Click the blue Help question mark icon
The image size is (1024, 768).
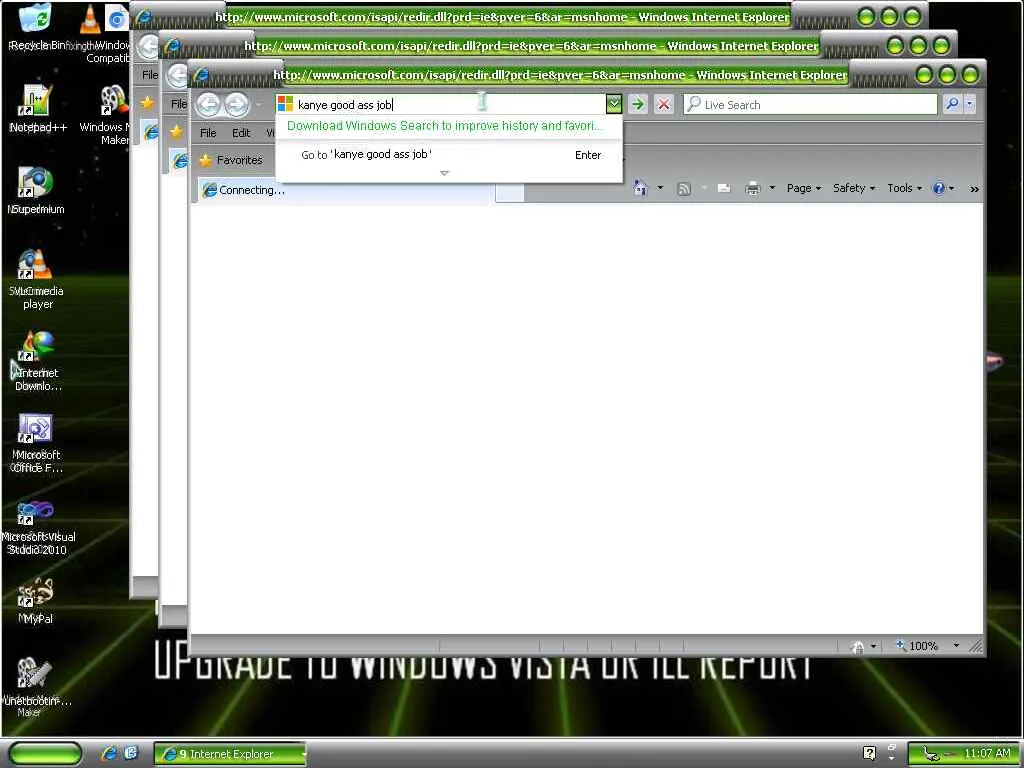(x=939, y=188)
